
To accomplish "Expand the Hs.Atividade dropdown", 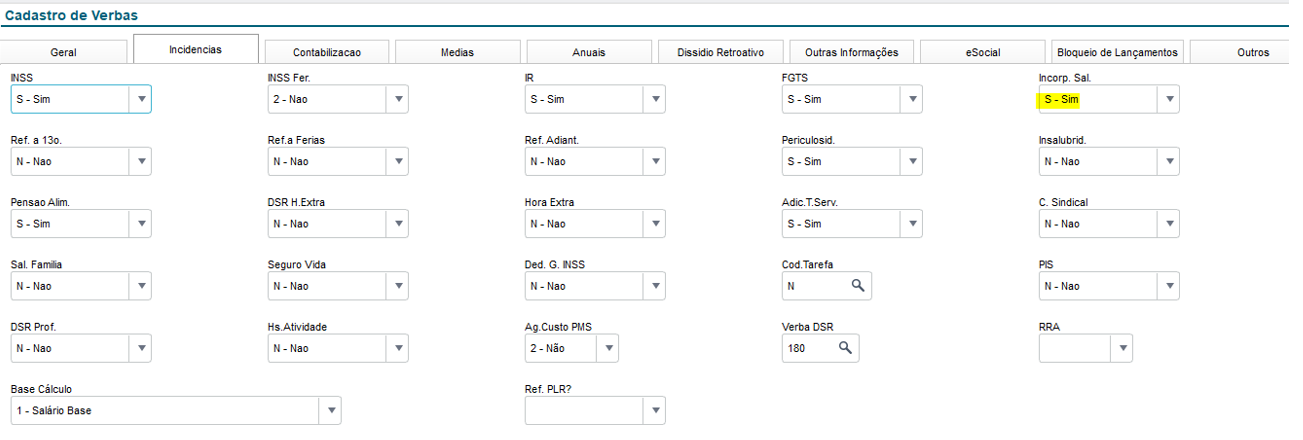I will click(398, 348).
